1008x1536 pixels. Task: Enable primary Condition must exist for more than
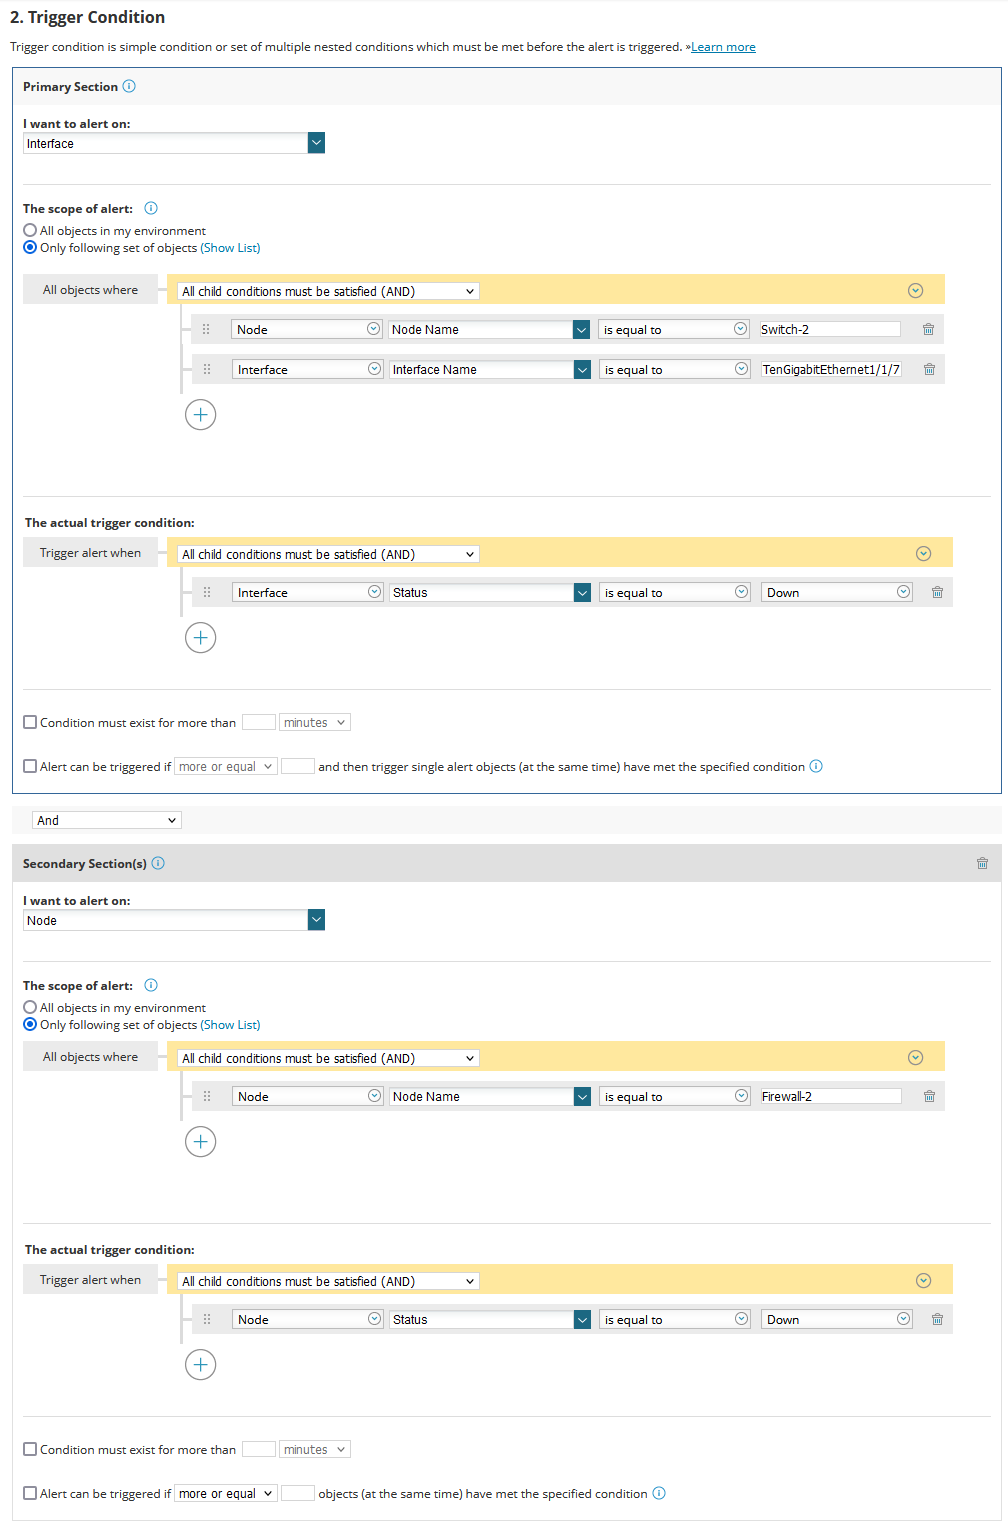click(30, 723)
